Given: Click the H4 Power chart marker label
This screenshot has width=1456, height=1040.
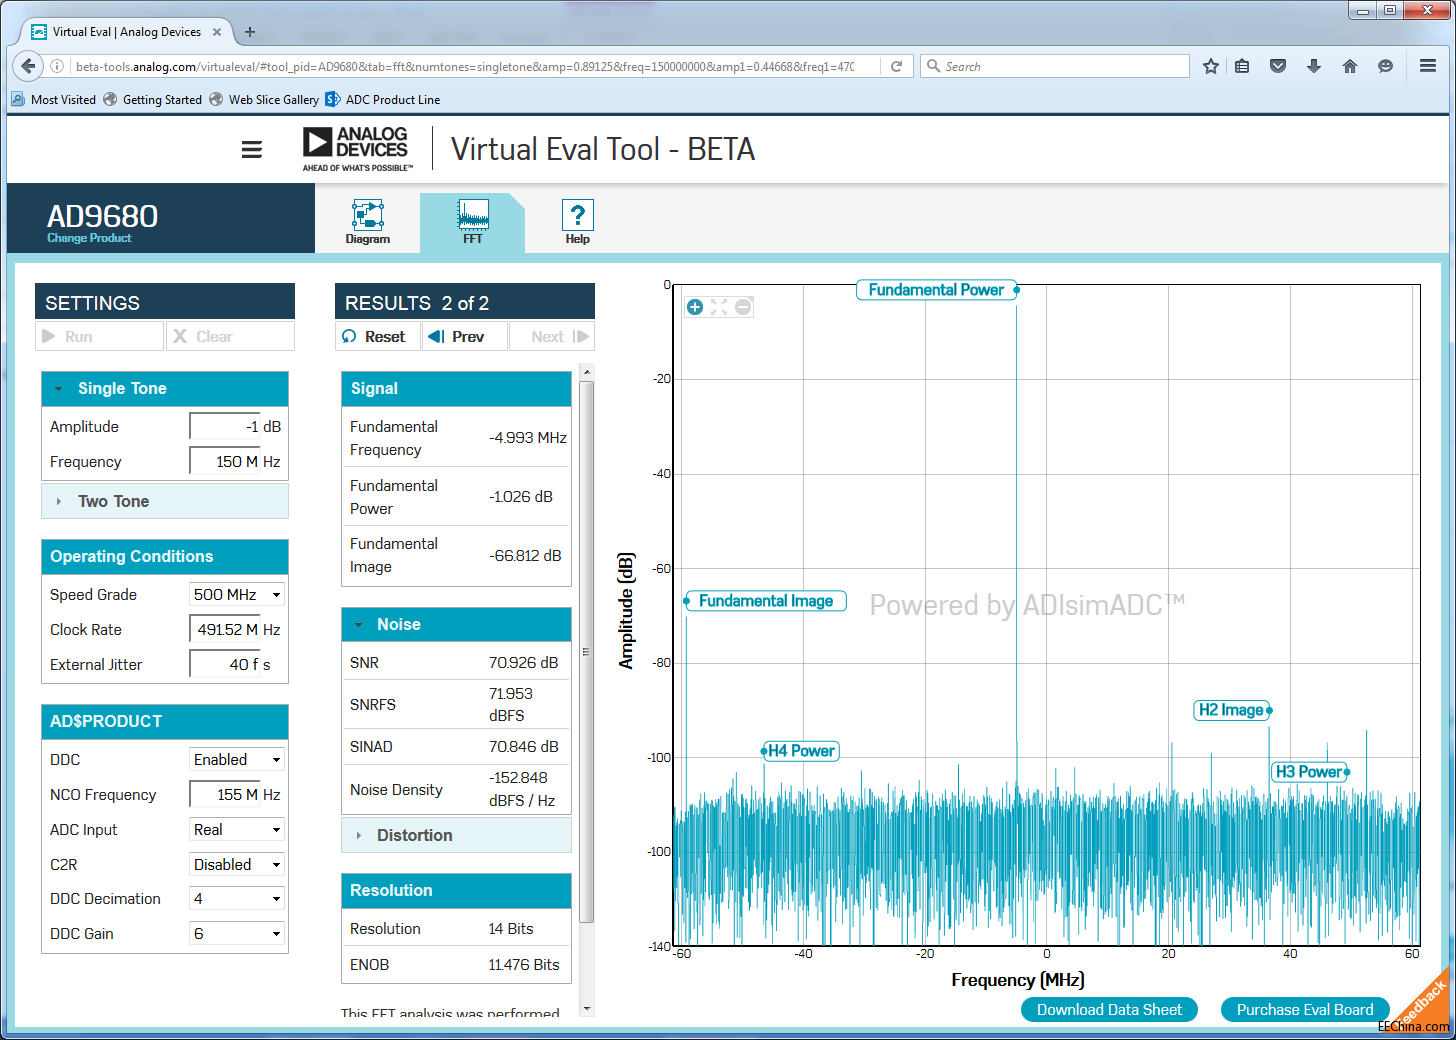Looking at the screenshot, I should [x=800, y=751].
